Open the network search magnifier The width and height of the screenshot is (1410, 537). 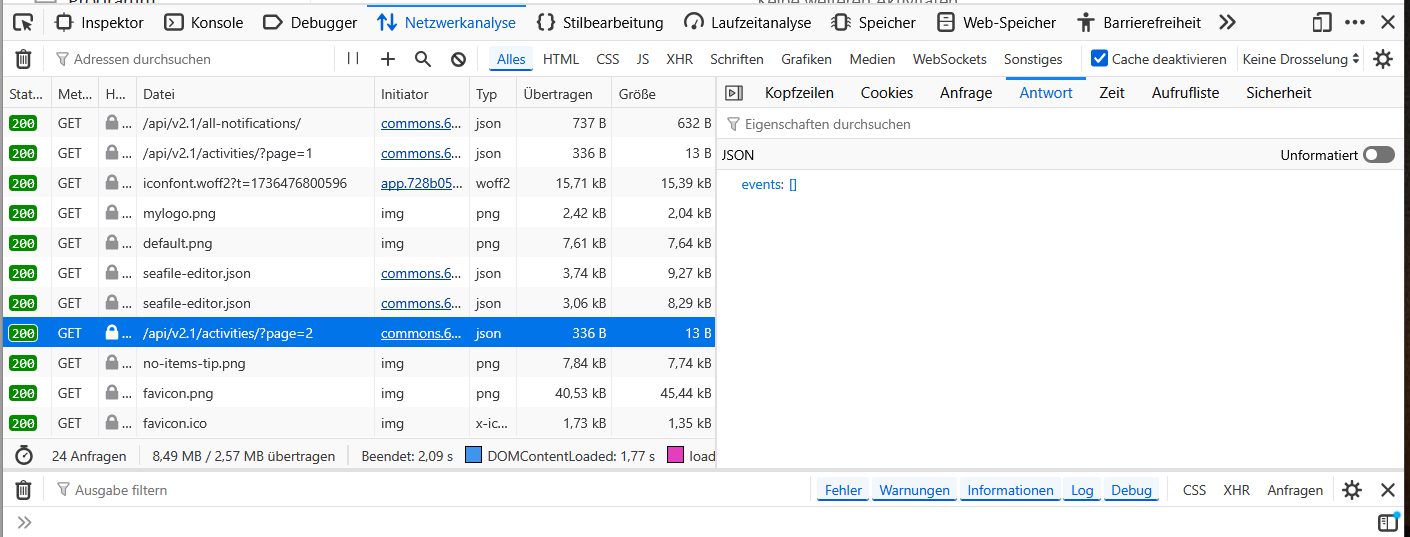[423, 59]
